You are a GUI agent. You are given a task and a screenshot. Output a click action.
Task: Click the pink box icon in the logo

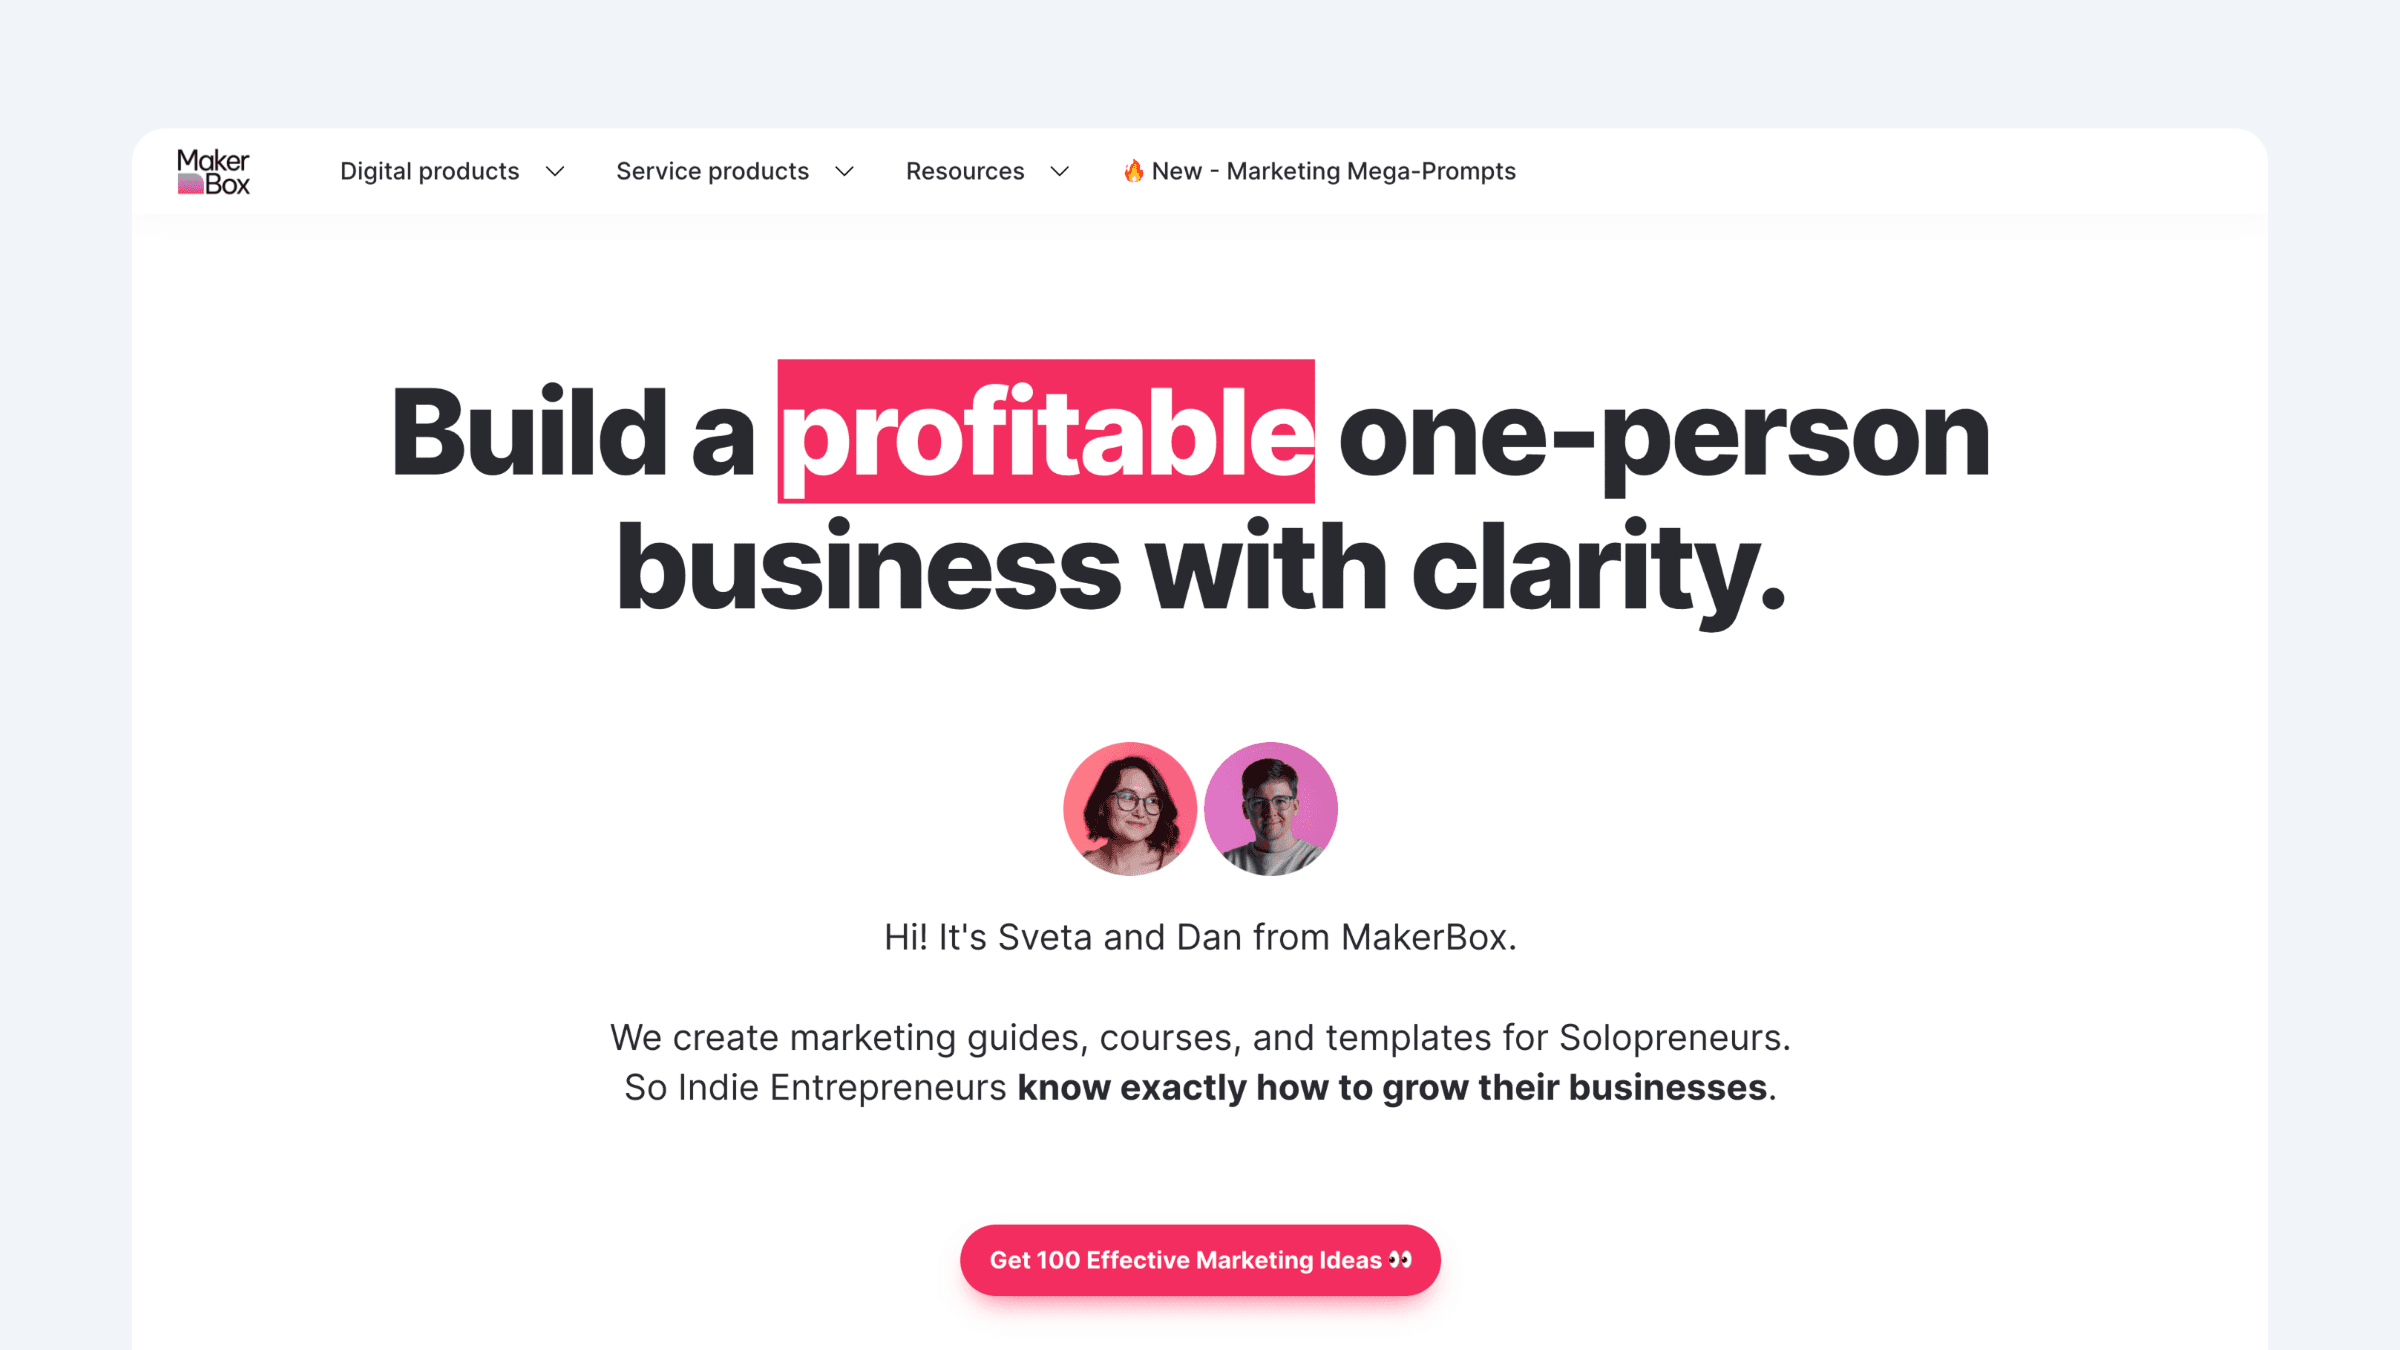(192, 183)
